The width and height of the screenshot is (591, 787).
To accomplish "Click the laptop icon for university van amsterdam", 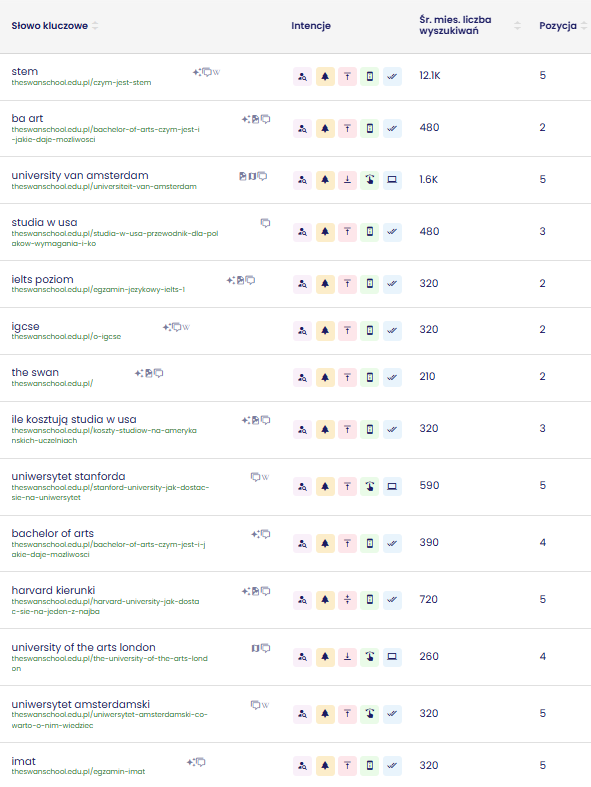I will 392,180.
